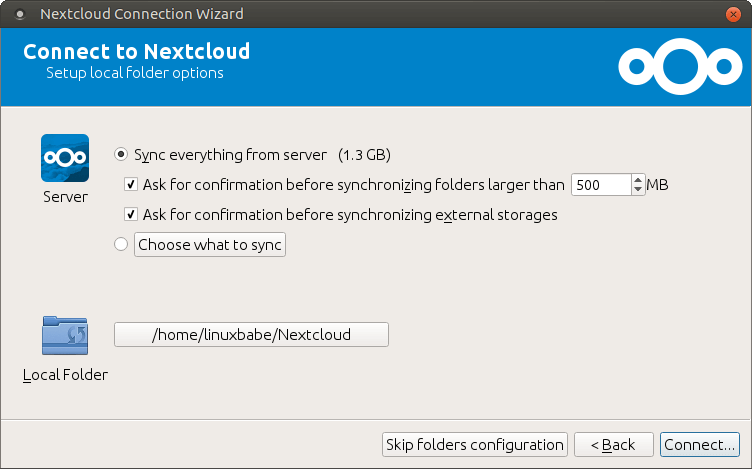Image resolution: width=752 pixels, height=469 pixels.
Task: Click the Connect to Nextcloud heading
Action: coord(136,52)
